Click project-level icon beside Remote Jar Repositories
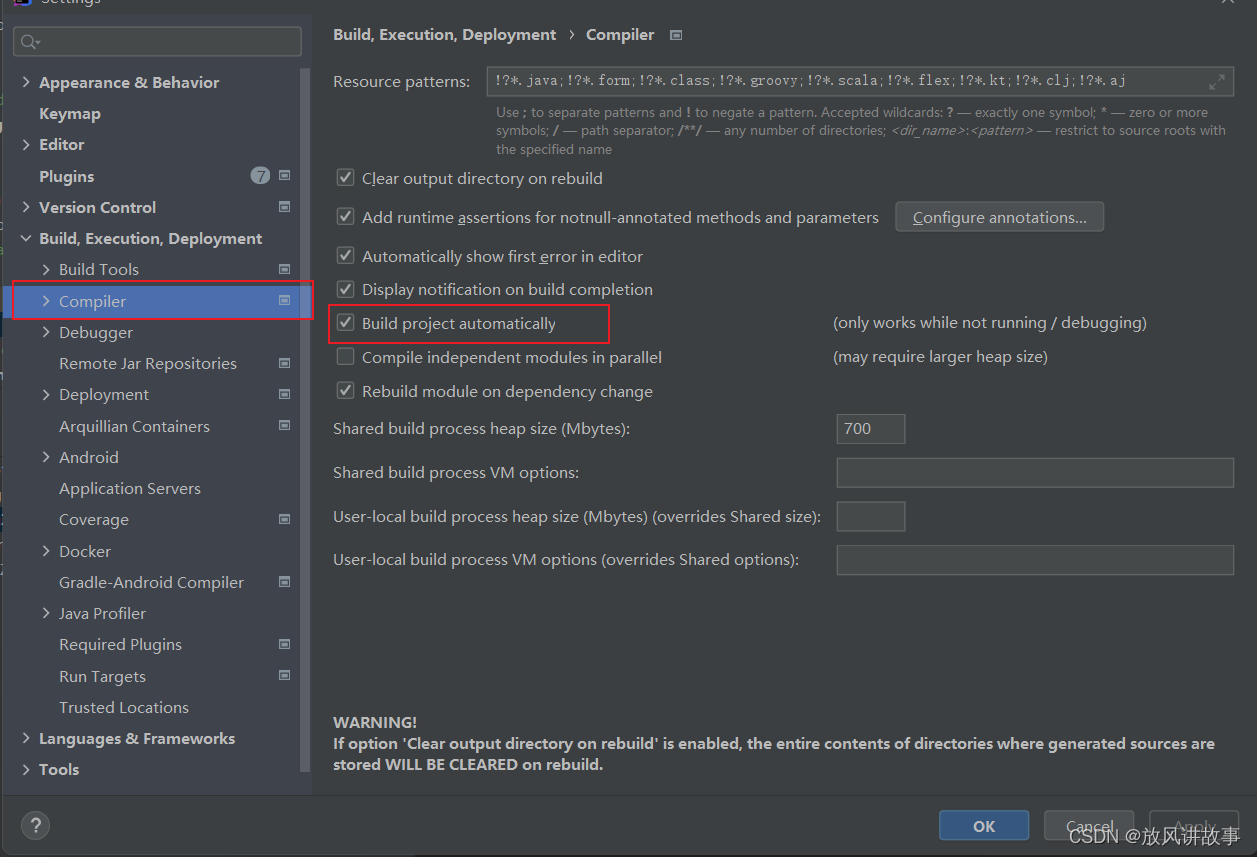This screenshot has width=1257, height=857. tap(285, 363)
